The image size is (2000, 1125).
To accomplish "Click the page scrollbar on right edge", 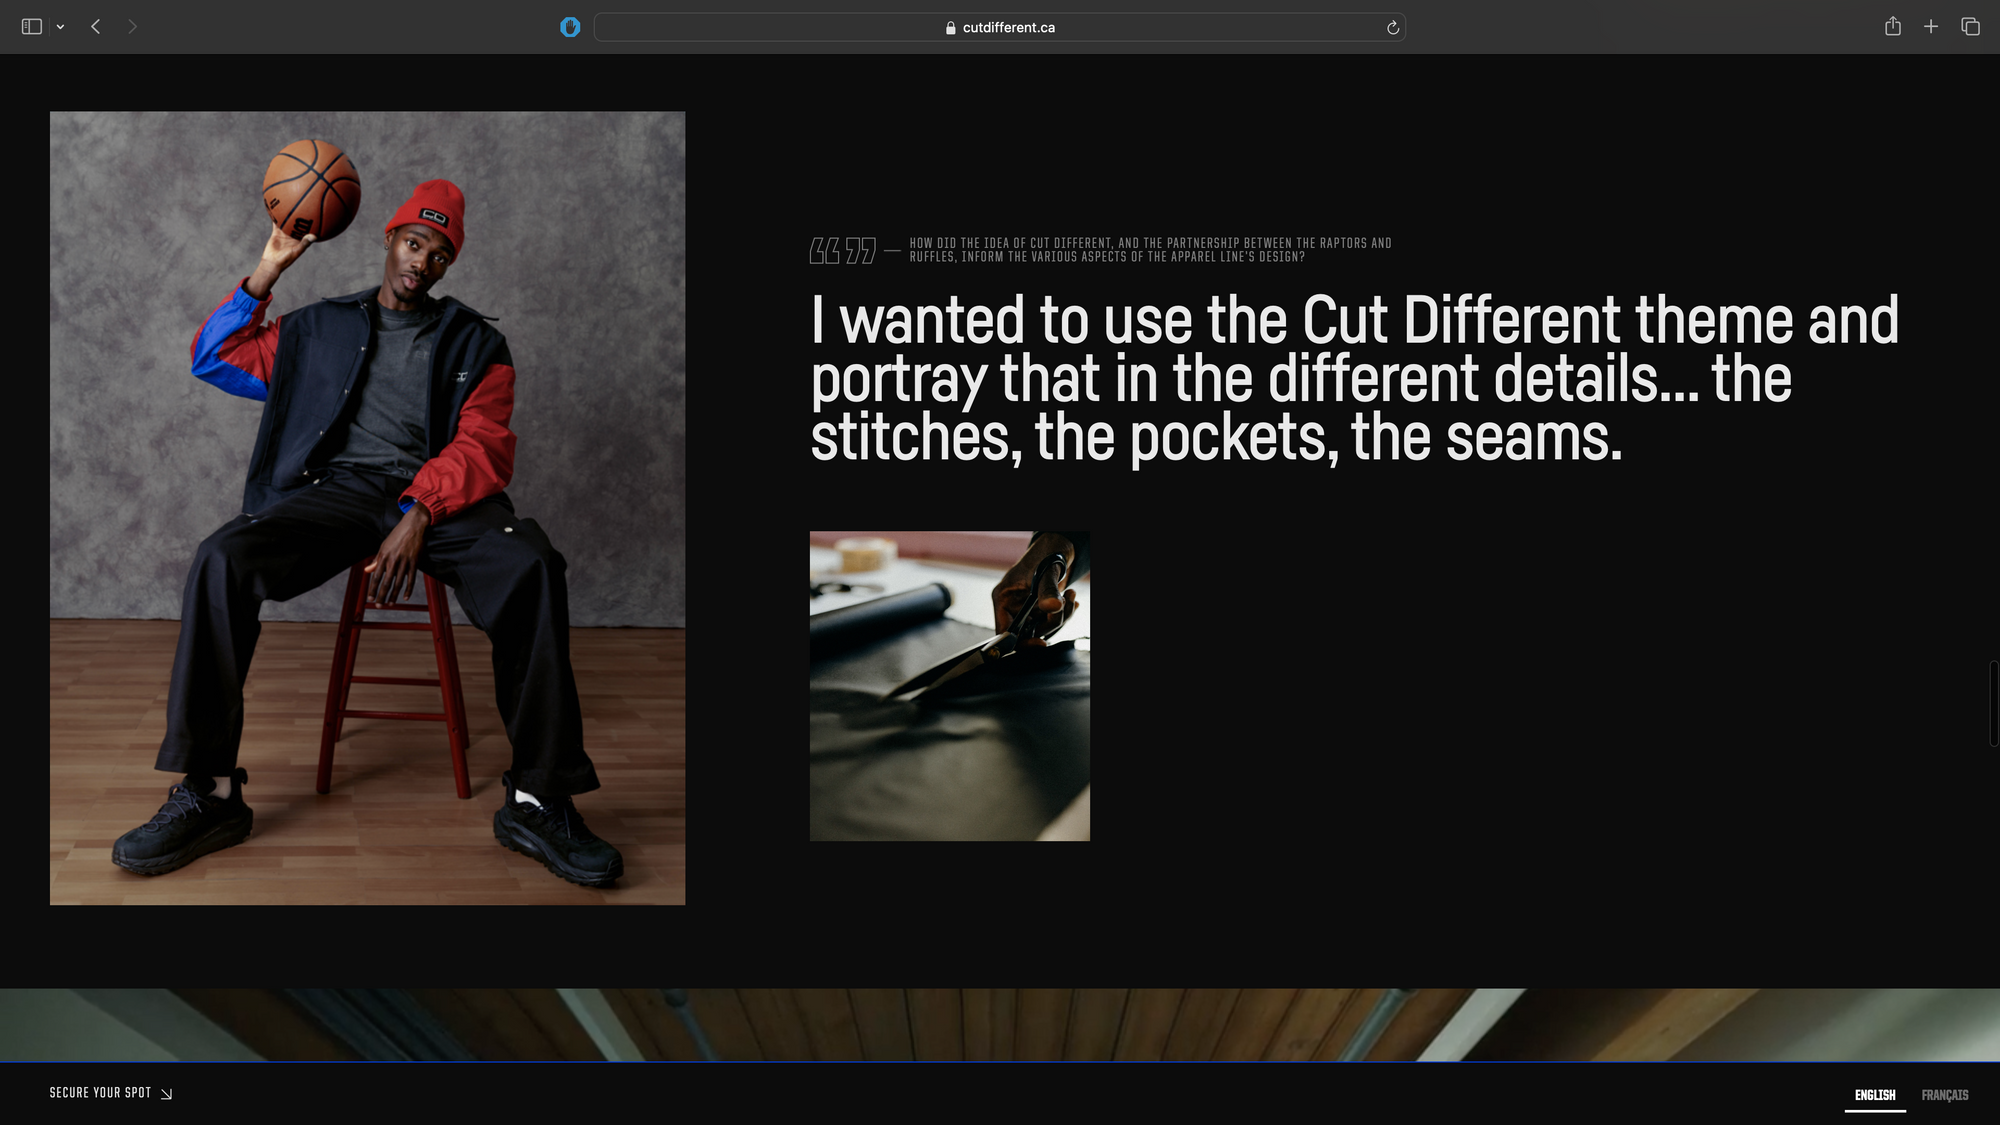I will (x=1993, y=703).
